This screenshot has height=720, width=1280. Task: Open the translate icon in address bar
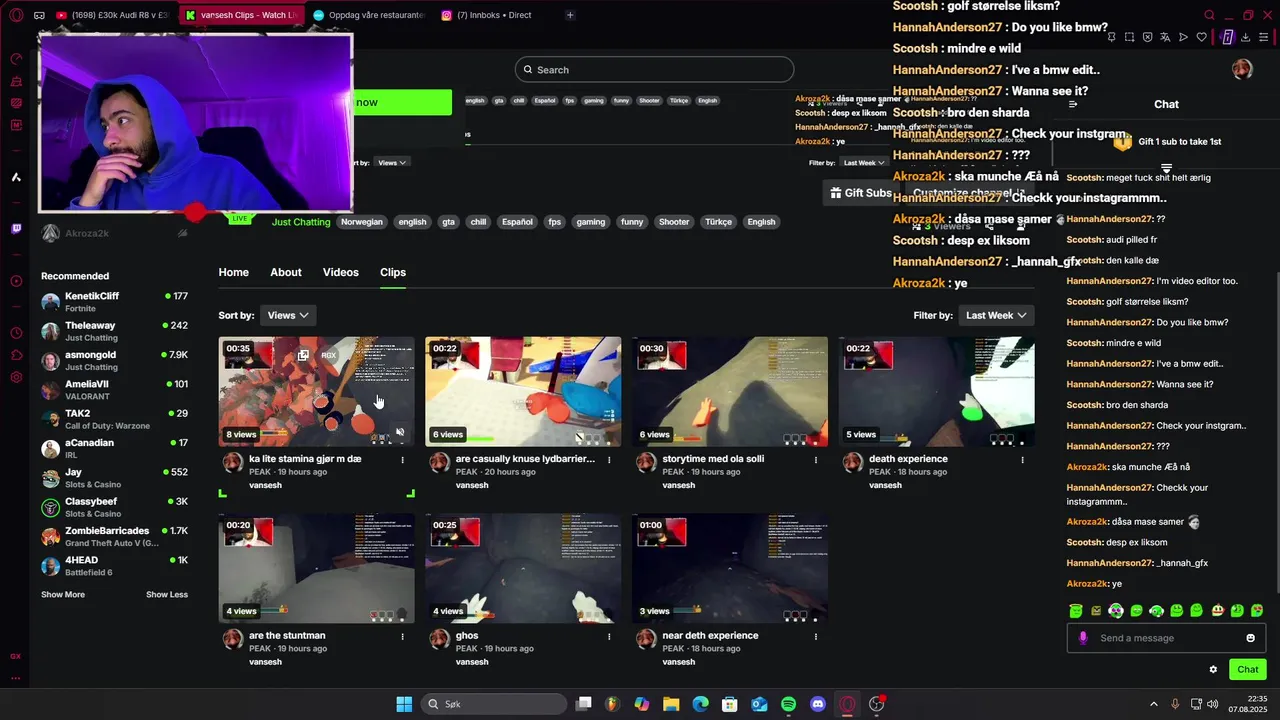[1165, 37]
